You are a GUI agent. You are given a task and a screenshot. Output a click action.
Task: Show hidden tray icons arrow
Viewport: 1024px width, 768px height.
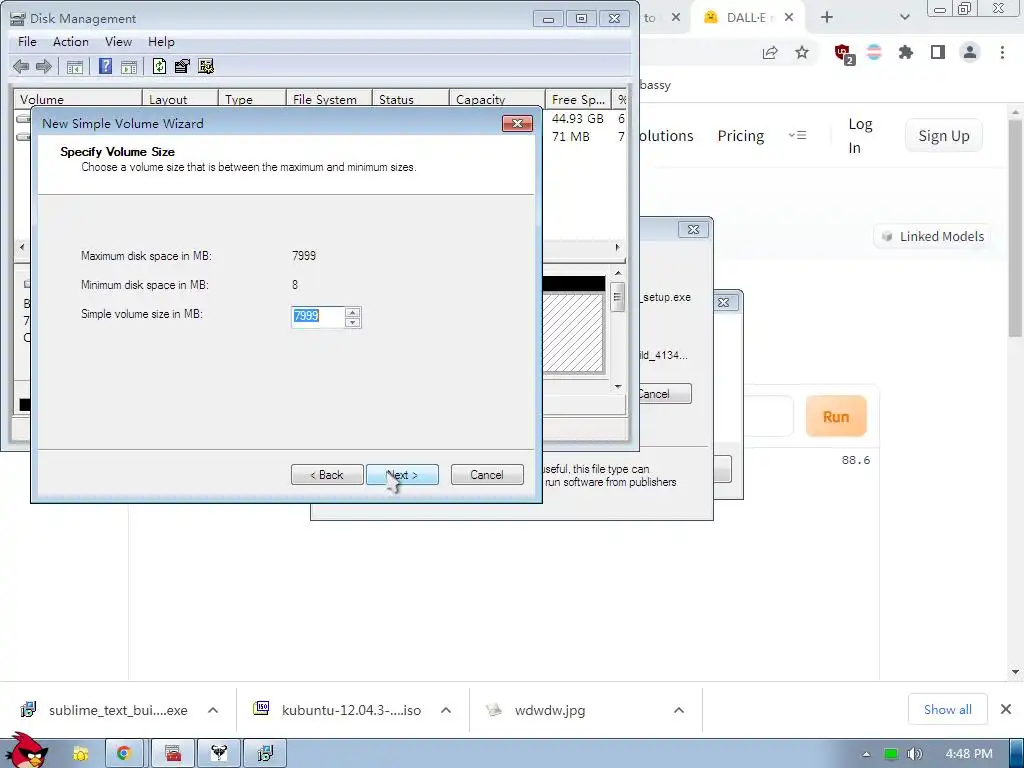click(x=867, y=754)
